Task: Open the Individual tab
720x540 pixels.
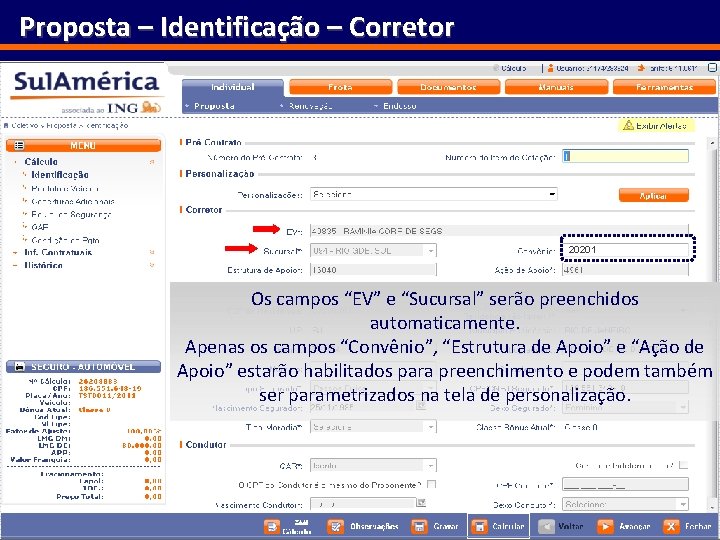Action: coord(233,87)
